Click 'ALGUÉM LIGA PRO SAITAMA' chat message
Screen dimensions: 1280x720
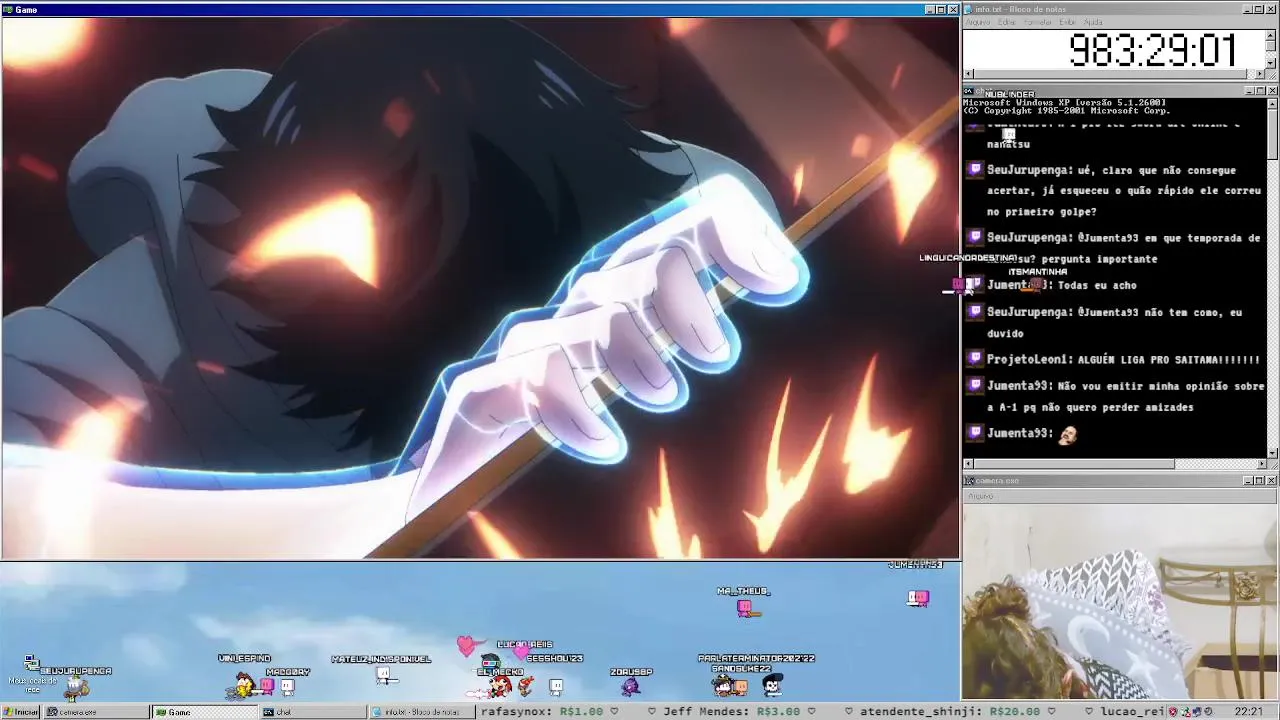1169,360
